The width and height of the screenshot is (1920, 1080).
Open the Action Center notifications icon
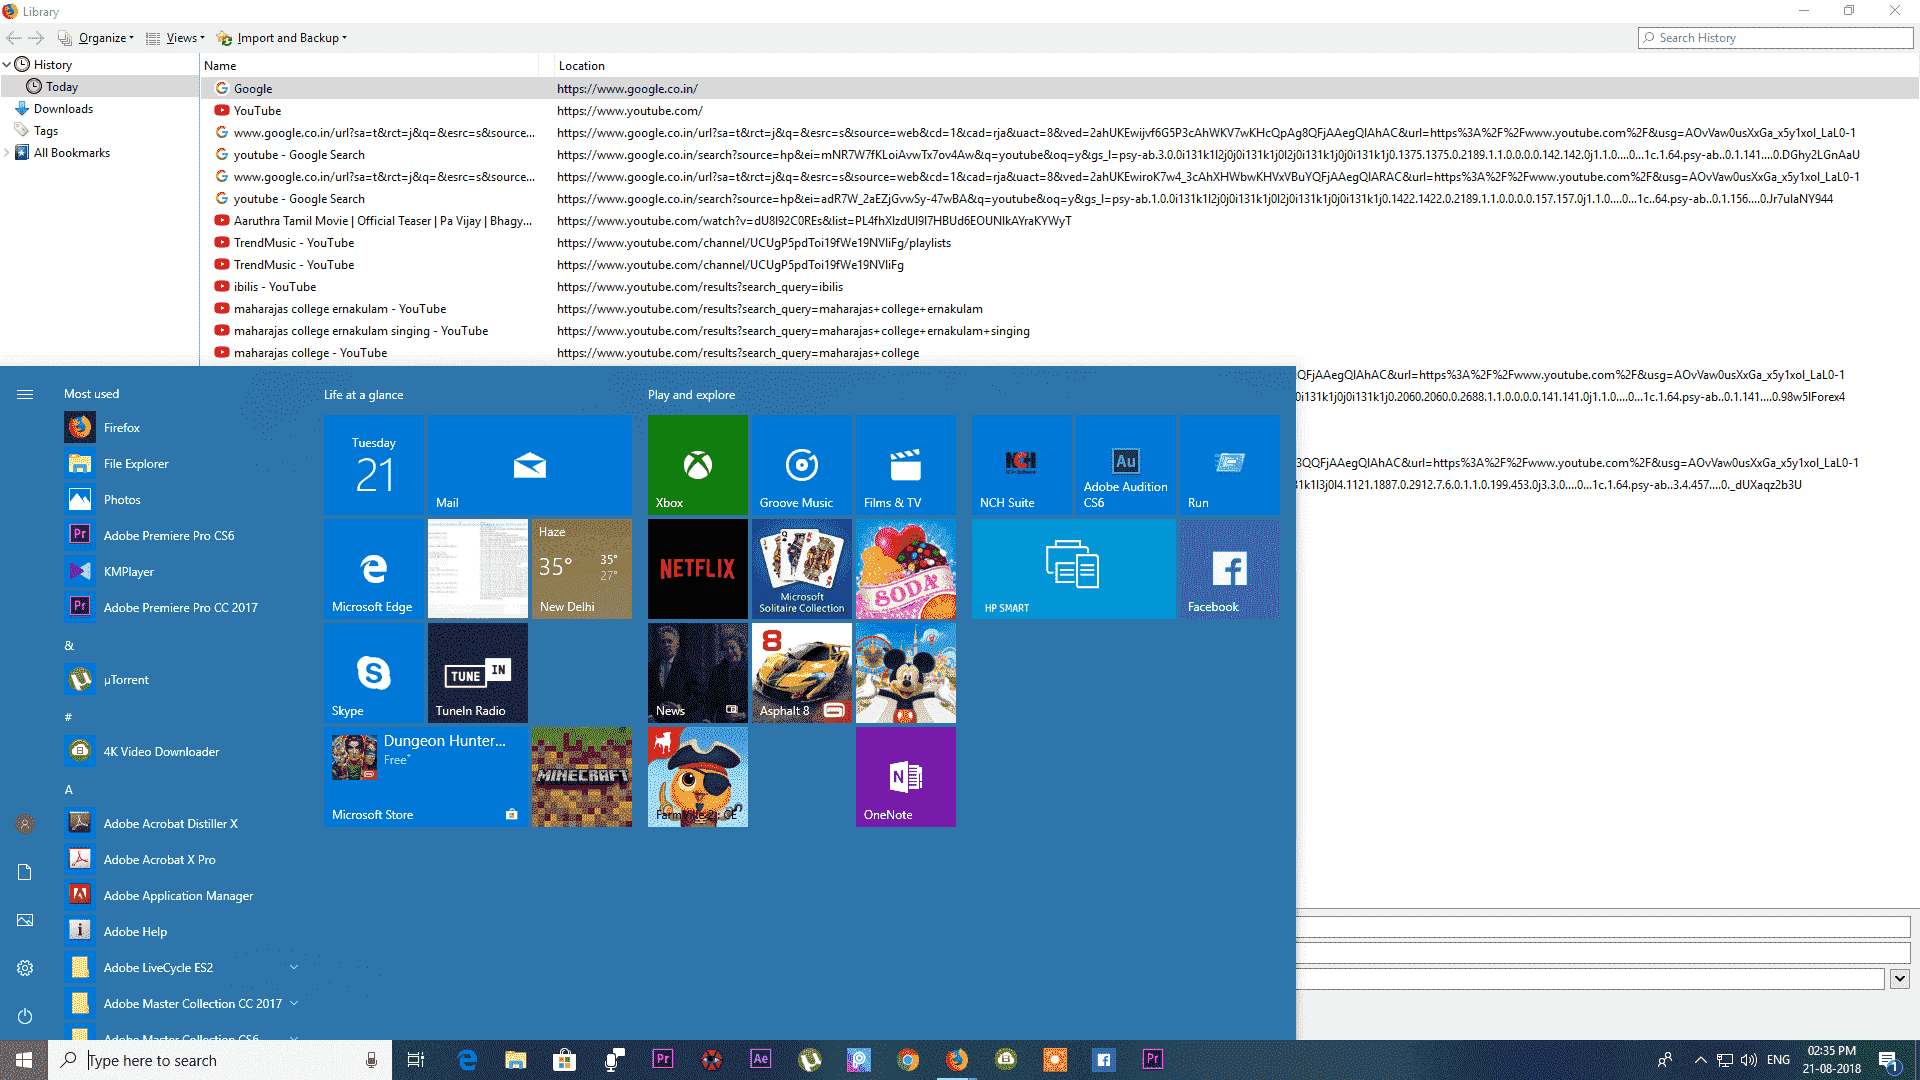[x=1889, y=1060]
